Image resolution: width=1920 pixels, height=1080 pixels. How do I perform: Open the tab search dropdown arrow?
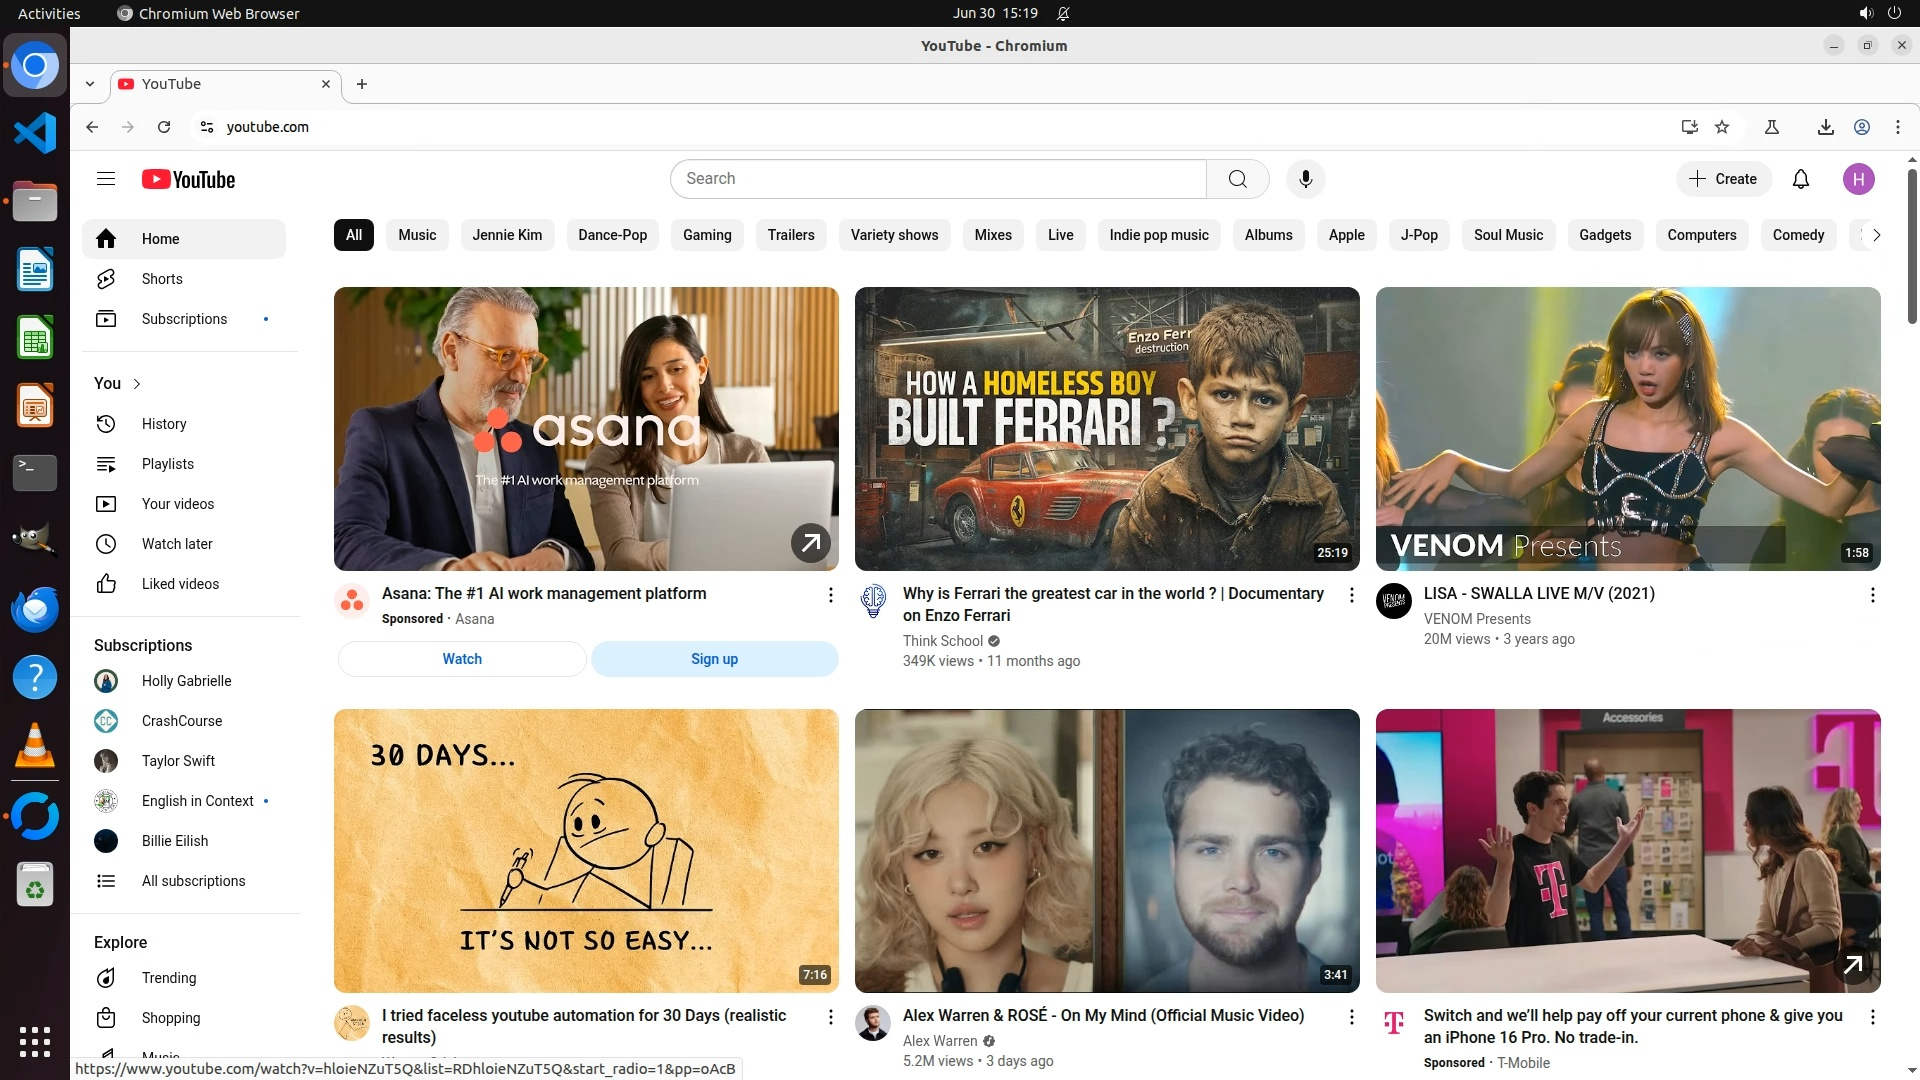(90, 84)
